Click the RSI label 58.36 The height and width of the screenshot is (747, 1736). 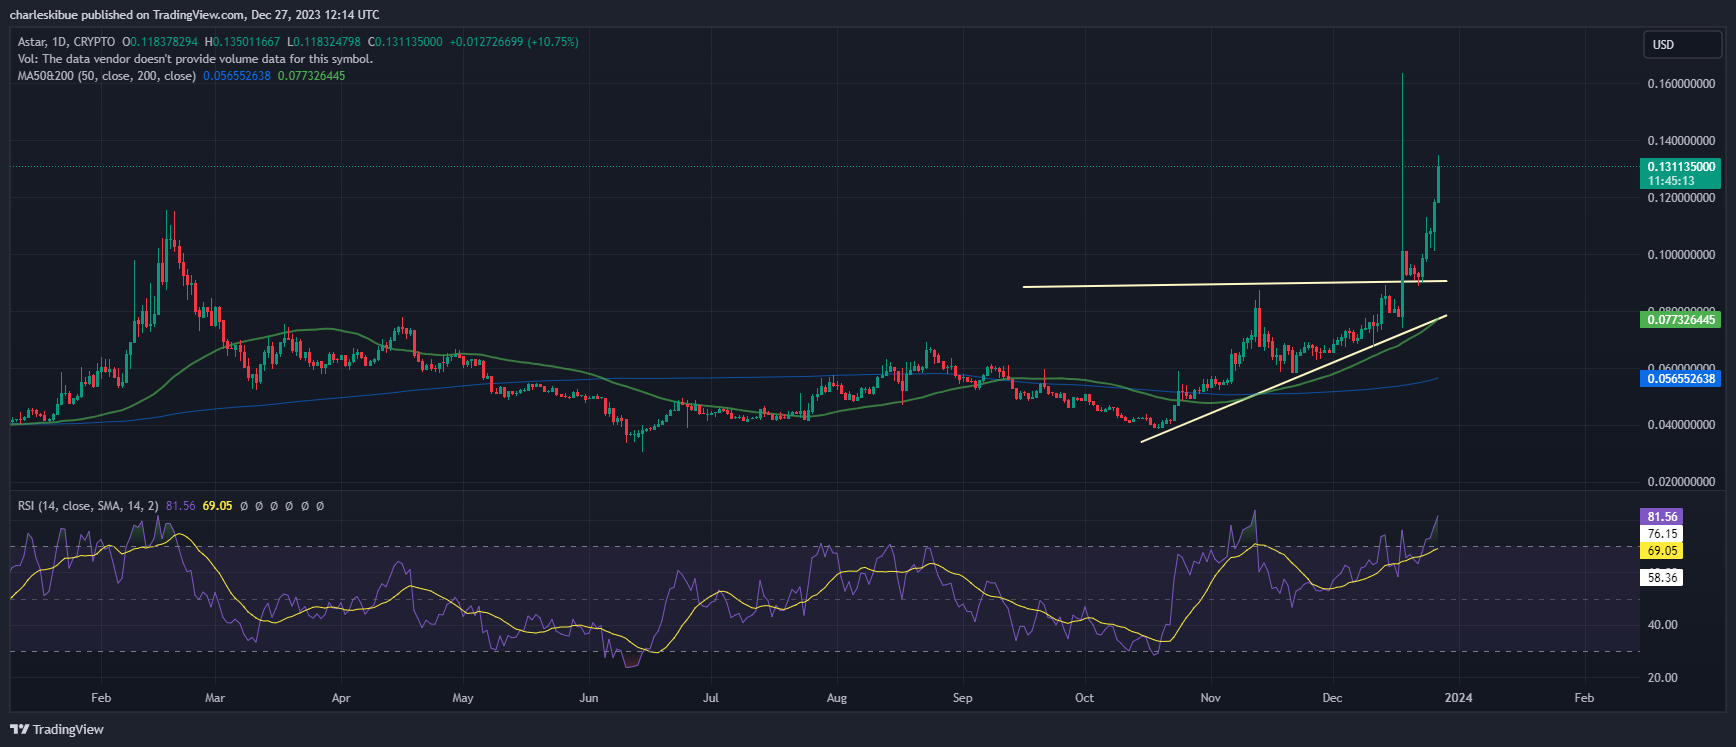click(1662, 578)
